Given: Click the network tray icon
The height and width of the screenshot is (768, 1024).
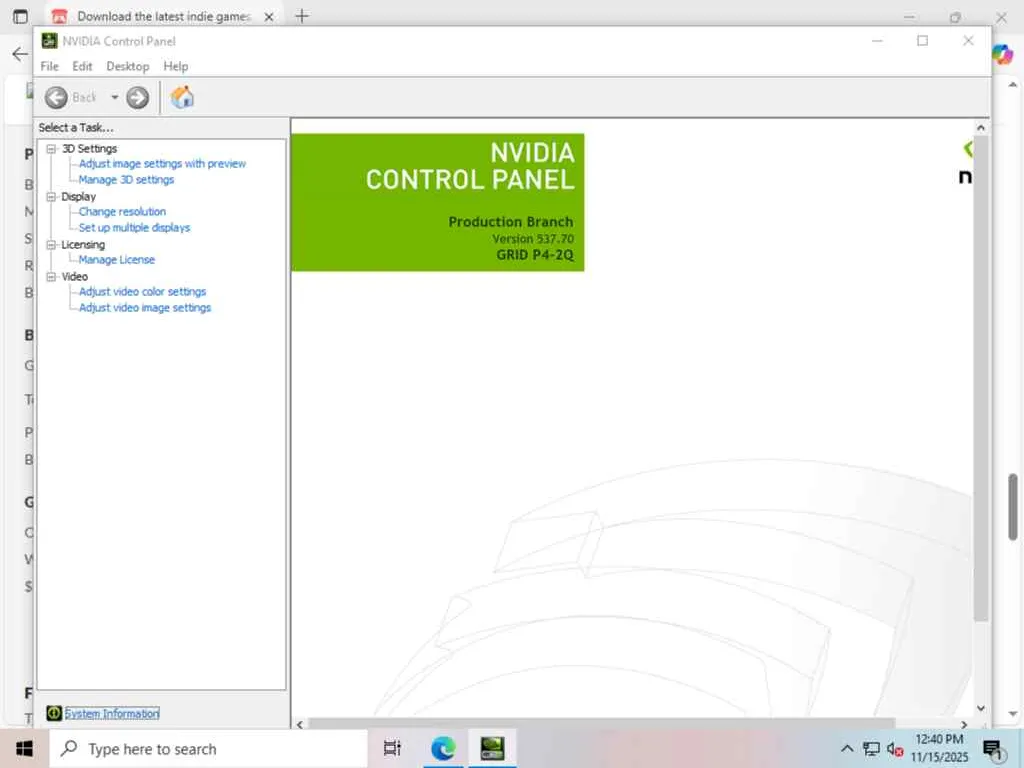Looking at the screenshot, I should (871, 748).
